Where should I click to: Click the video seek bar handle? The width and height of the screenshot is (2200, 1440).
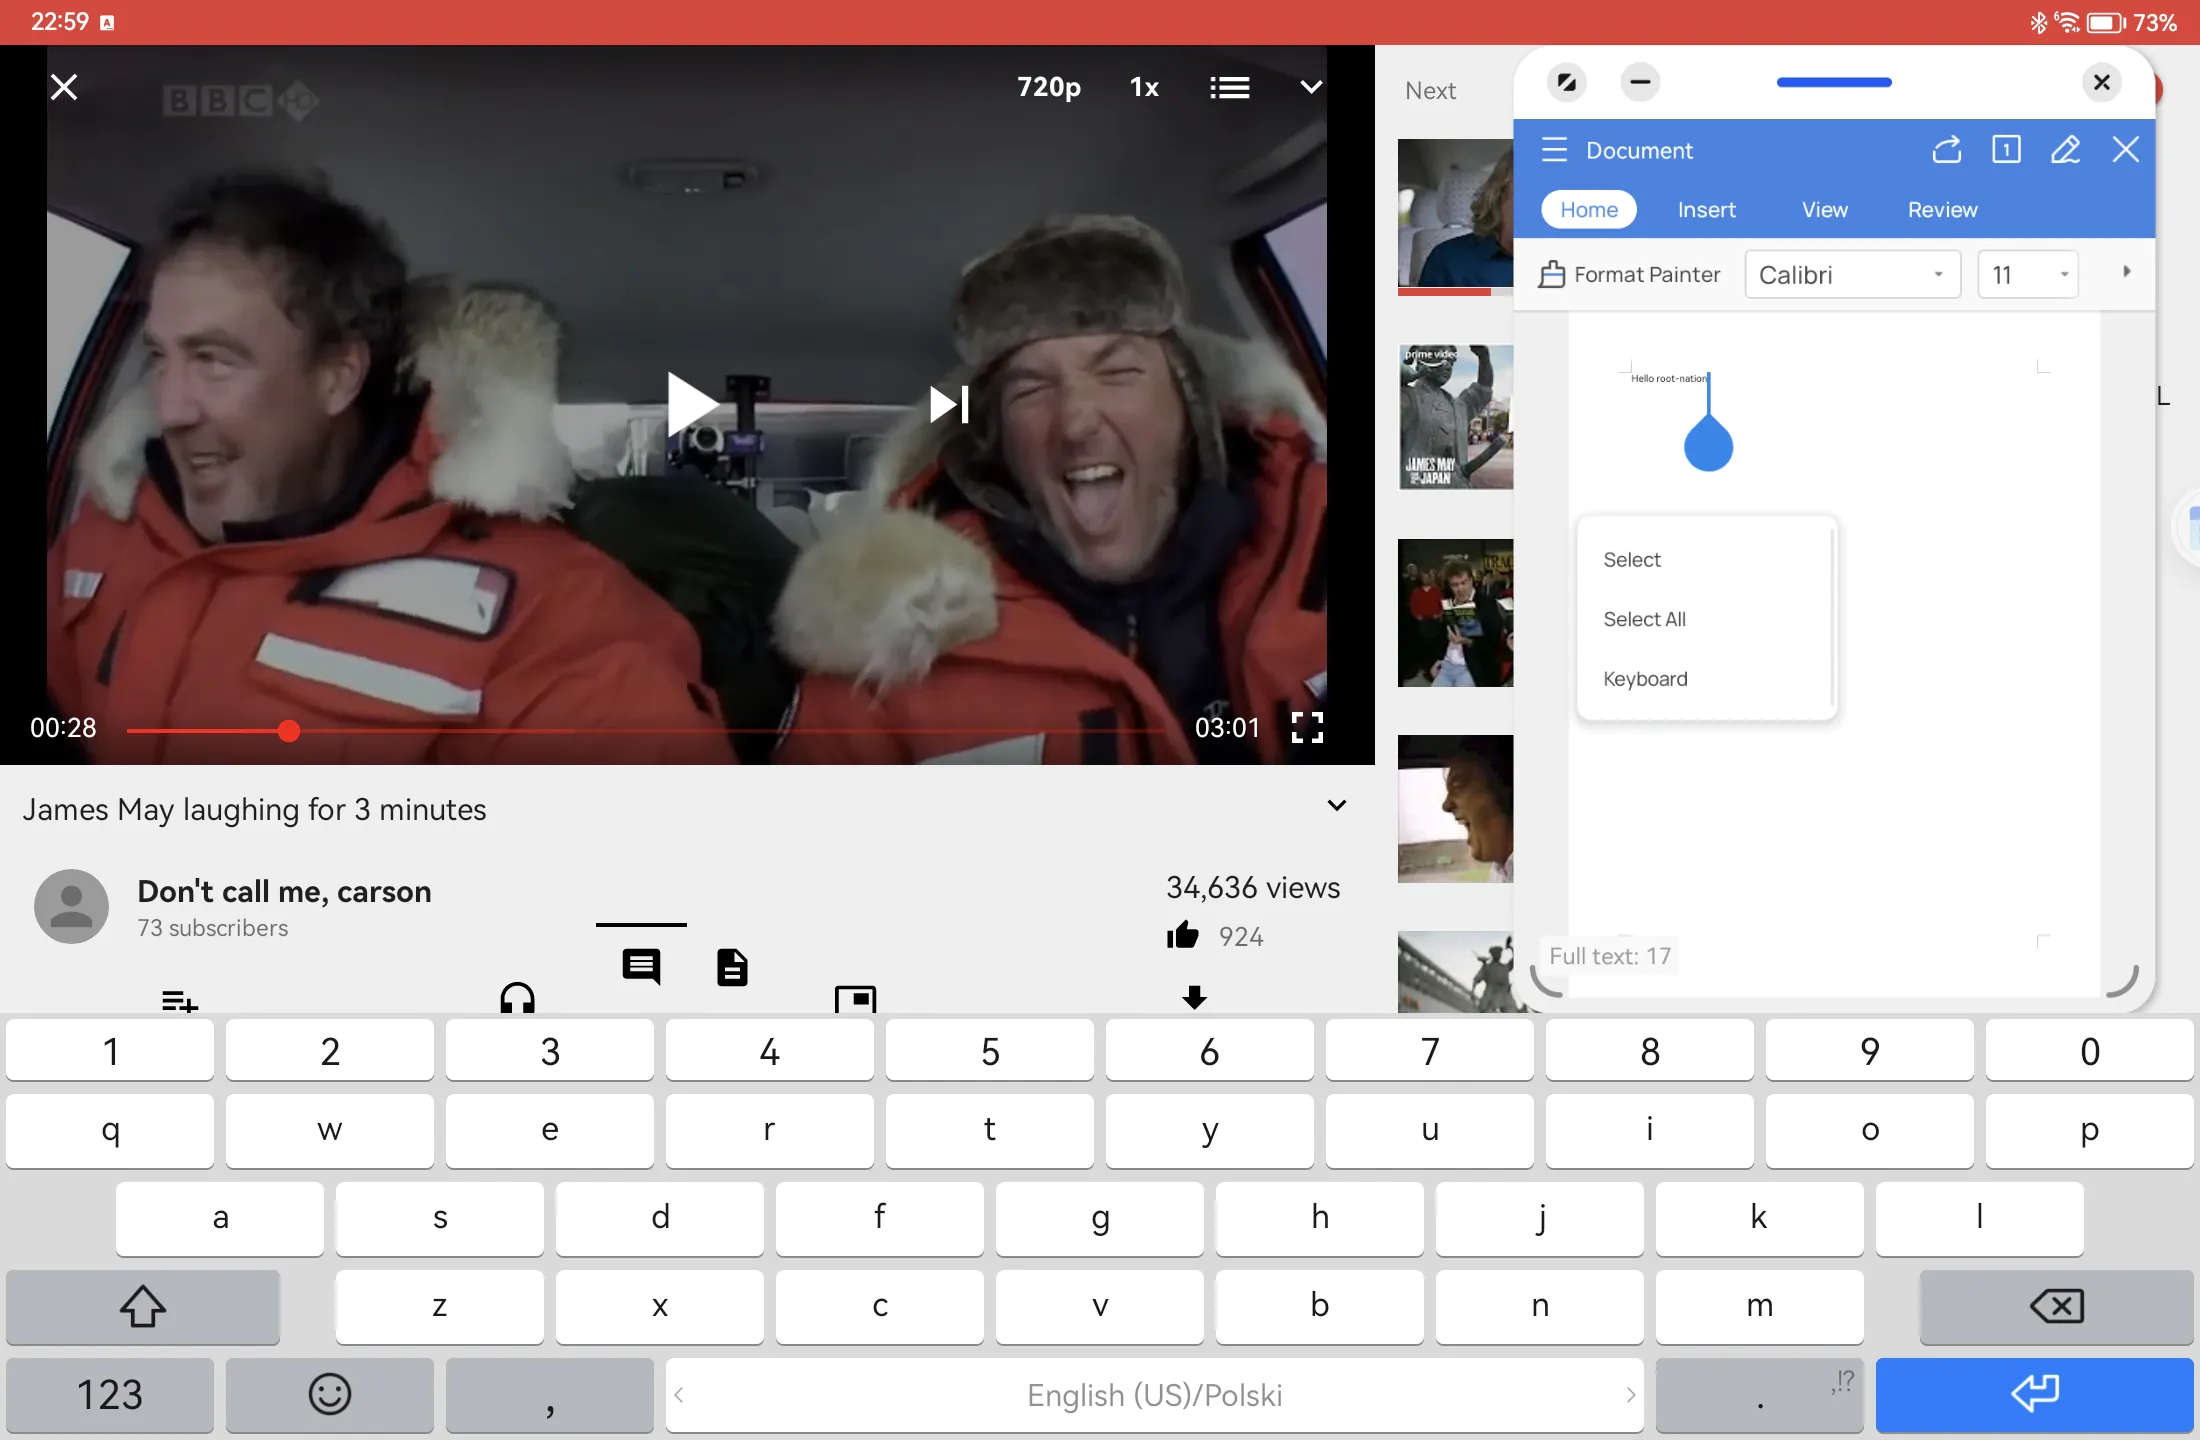289,731
